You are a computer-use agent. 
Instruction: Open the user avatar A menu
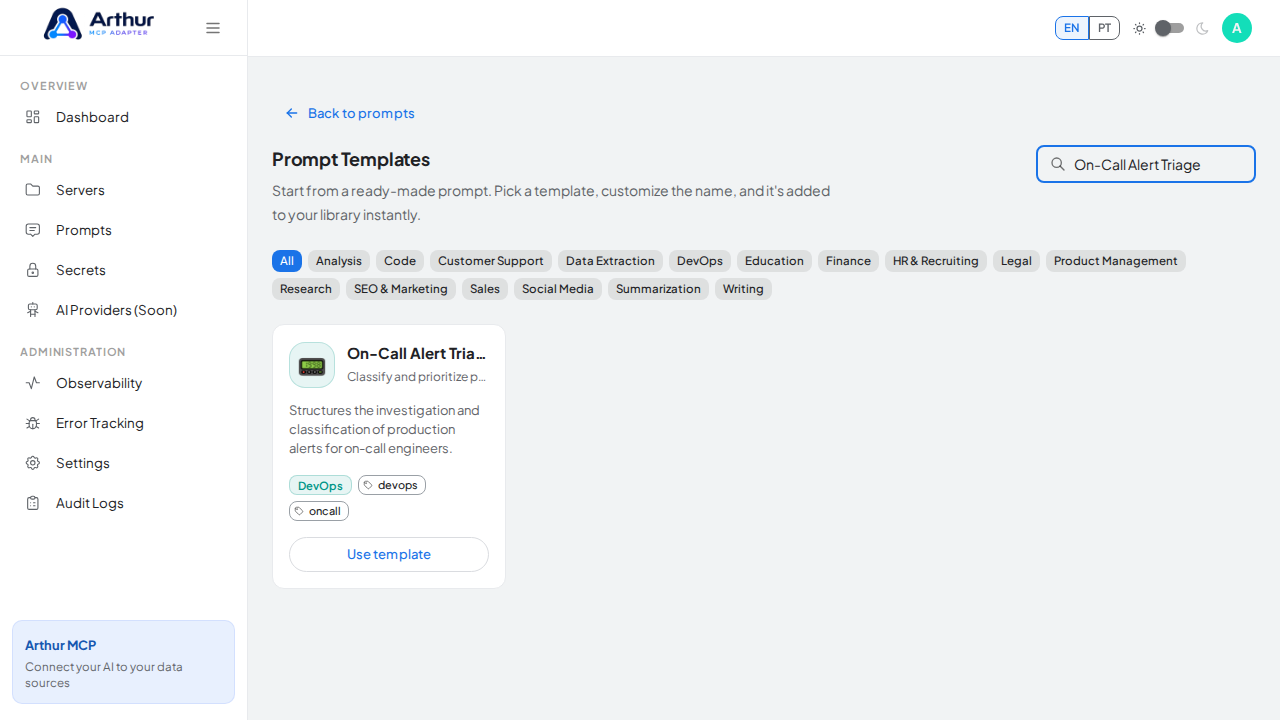coord(1237,28)
